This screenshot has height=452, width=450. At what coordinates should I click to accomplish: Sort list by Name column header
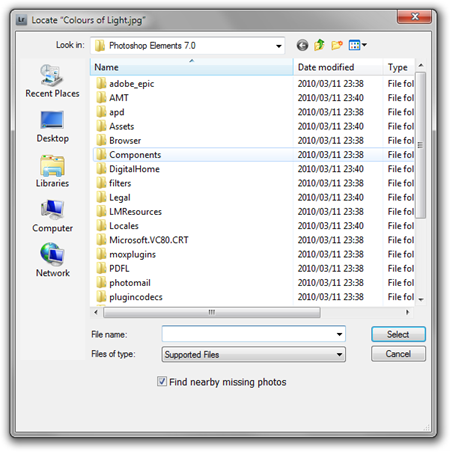click(192, 67)
